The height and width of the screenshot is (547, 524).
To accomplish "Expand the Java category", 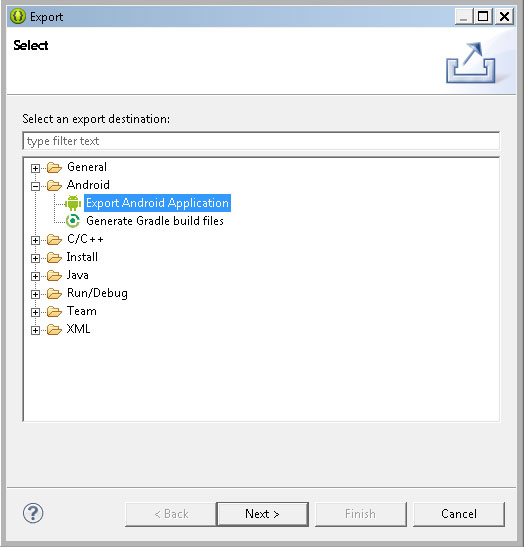I will coord(35,277).
